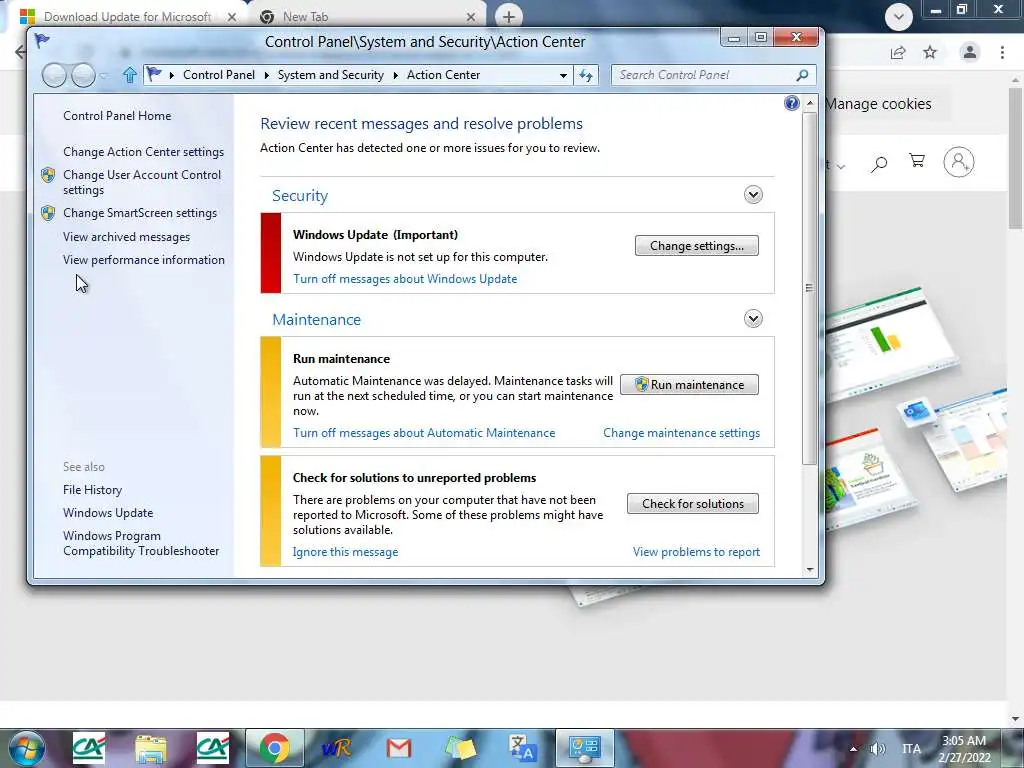Collapse the Maintenance section chevron

pyautogui.click(x=753, y=319)
